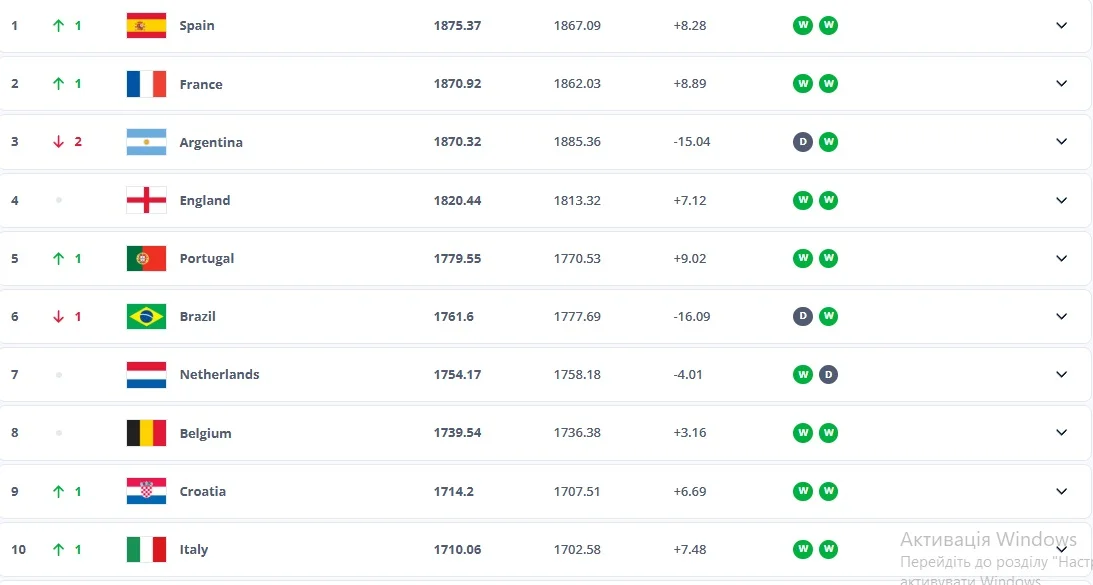Click the France flag icon

(146, 84)
